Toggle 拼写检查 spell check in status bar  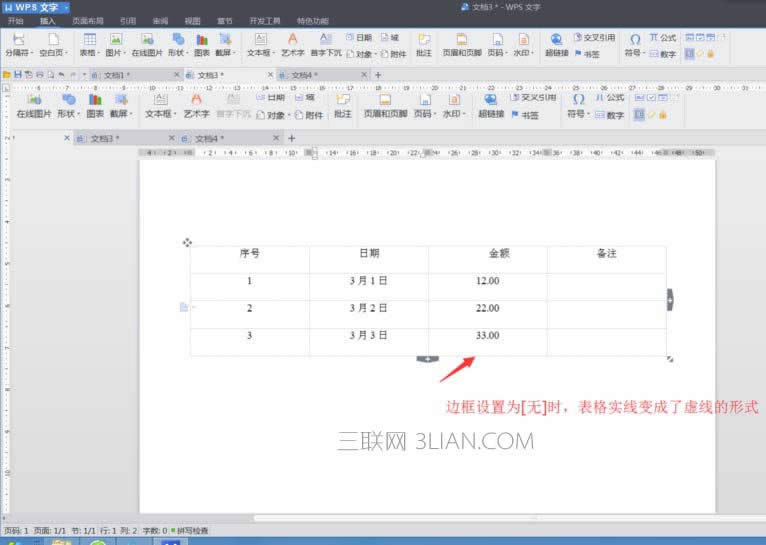[x=190, y=530]
